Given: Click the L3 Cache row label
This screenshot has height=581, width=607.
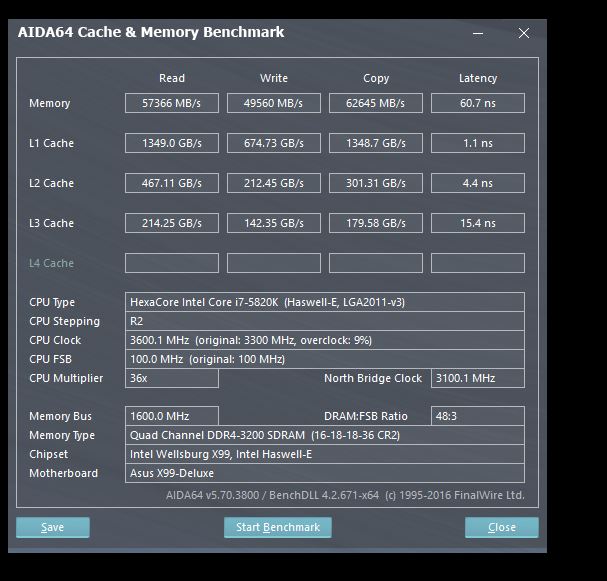Looking at the screenshot, I should [x=51, y=223].
